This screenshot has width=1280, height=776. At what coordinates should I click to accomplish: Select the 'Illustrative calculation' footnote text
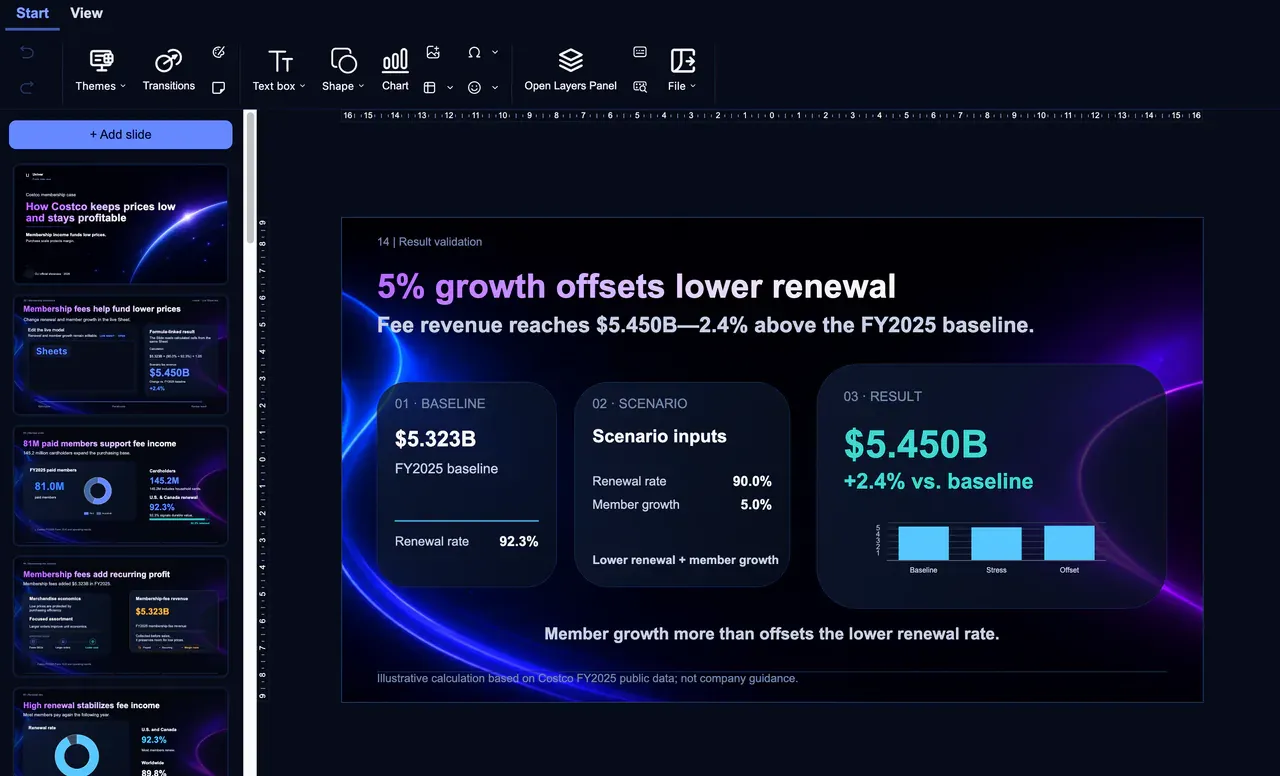587,678
